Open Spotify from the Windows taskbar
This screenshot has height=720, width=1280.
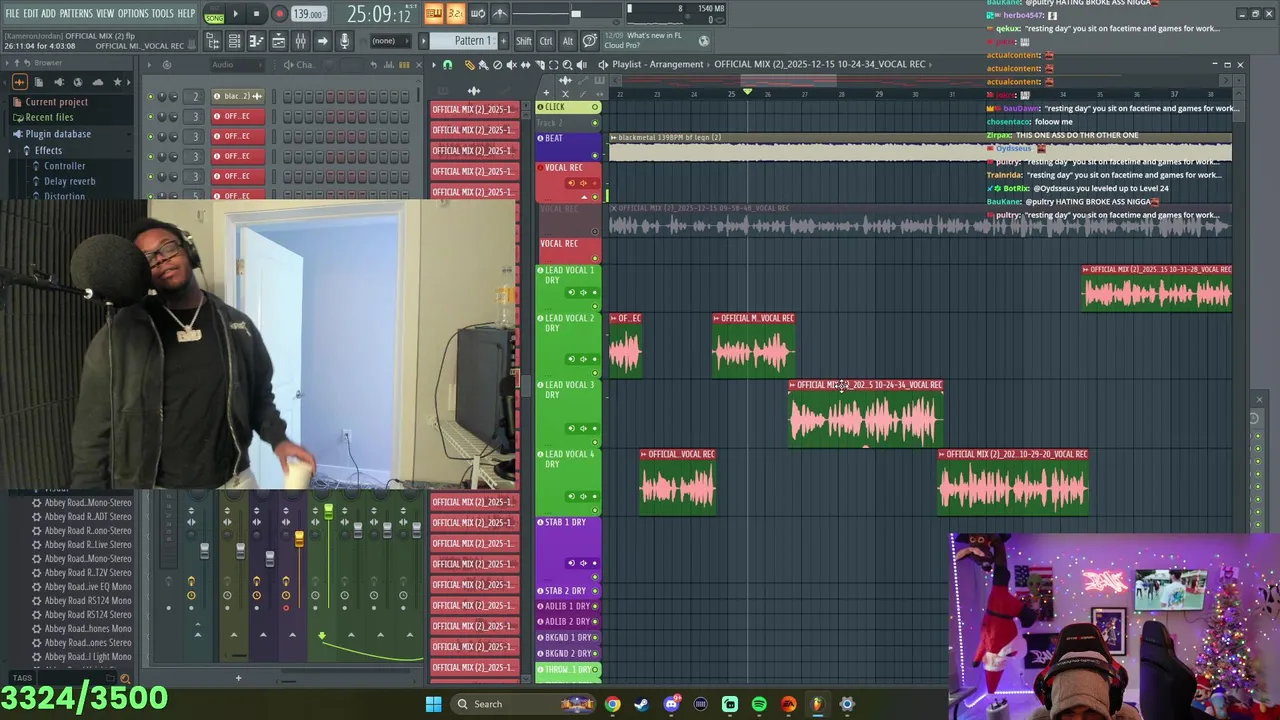coord(759,704)
